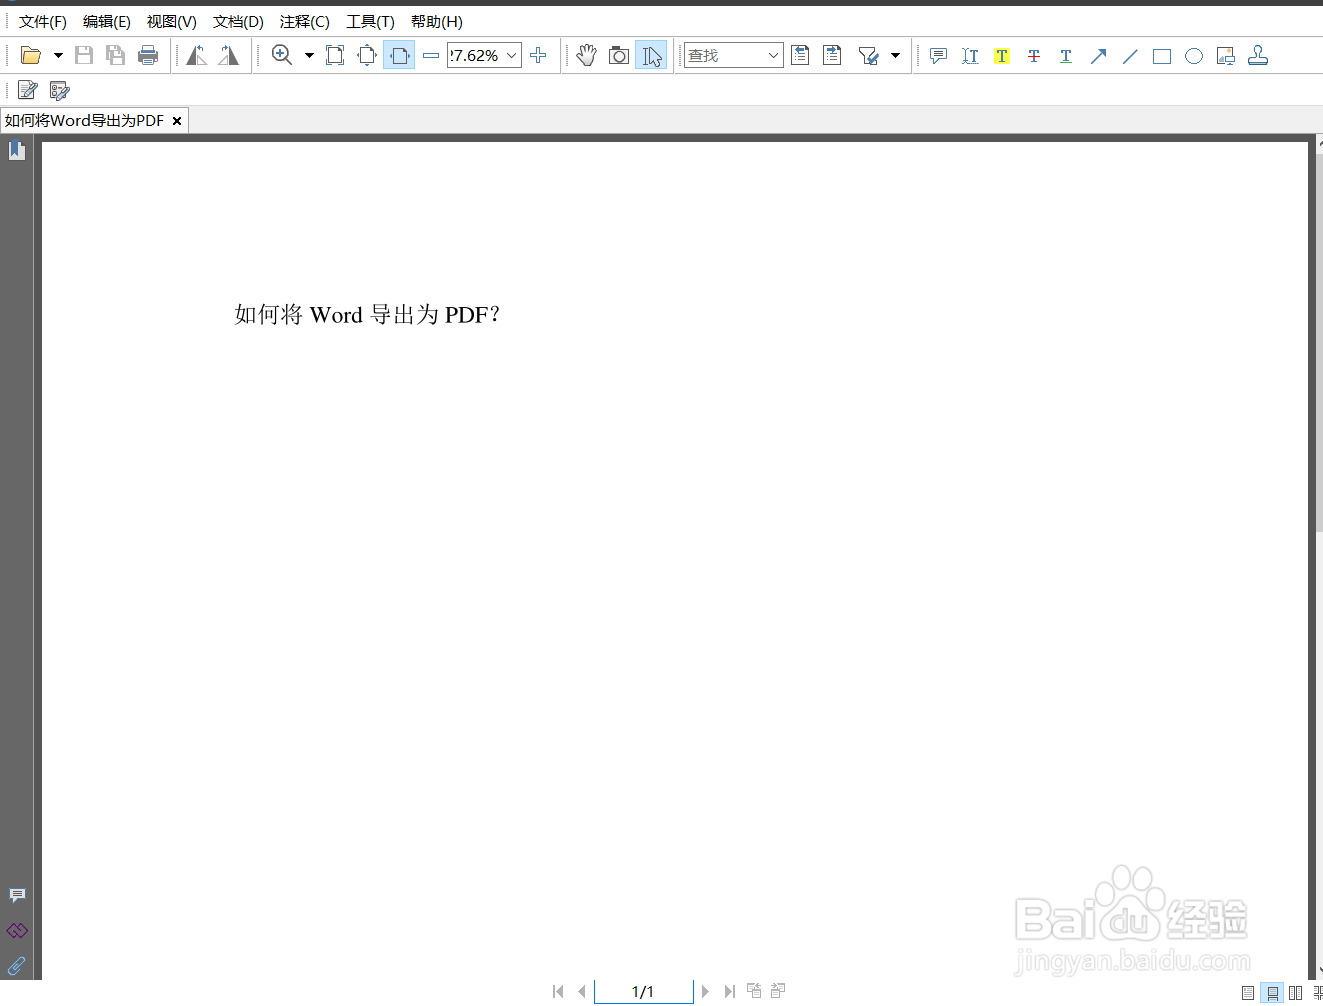Image resolution: width=1323 pixels, height=1006 pixels.
Task: Go to the last page
Action: tap(729, 991)
